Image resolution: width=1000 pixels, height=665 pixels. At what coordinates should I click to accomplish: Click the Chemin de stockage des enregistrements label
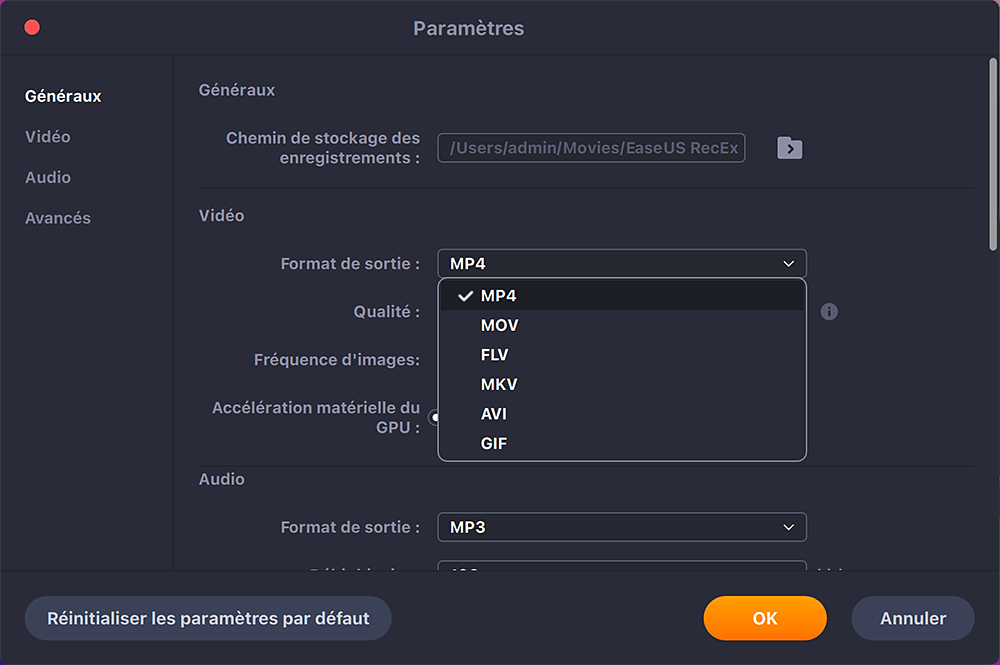(x=323, y=148)
